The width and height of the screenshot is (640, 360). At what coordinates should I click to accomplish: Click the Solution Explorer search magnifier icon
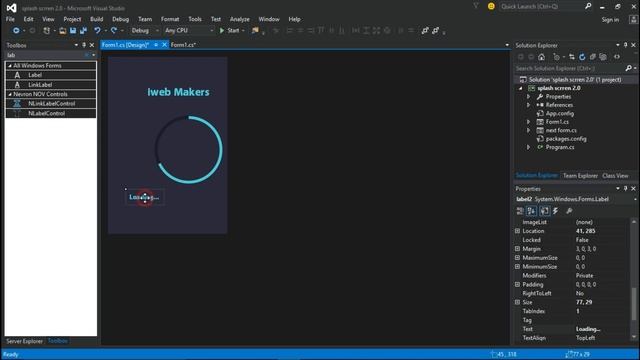point(629,68)
